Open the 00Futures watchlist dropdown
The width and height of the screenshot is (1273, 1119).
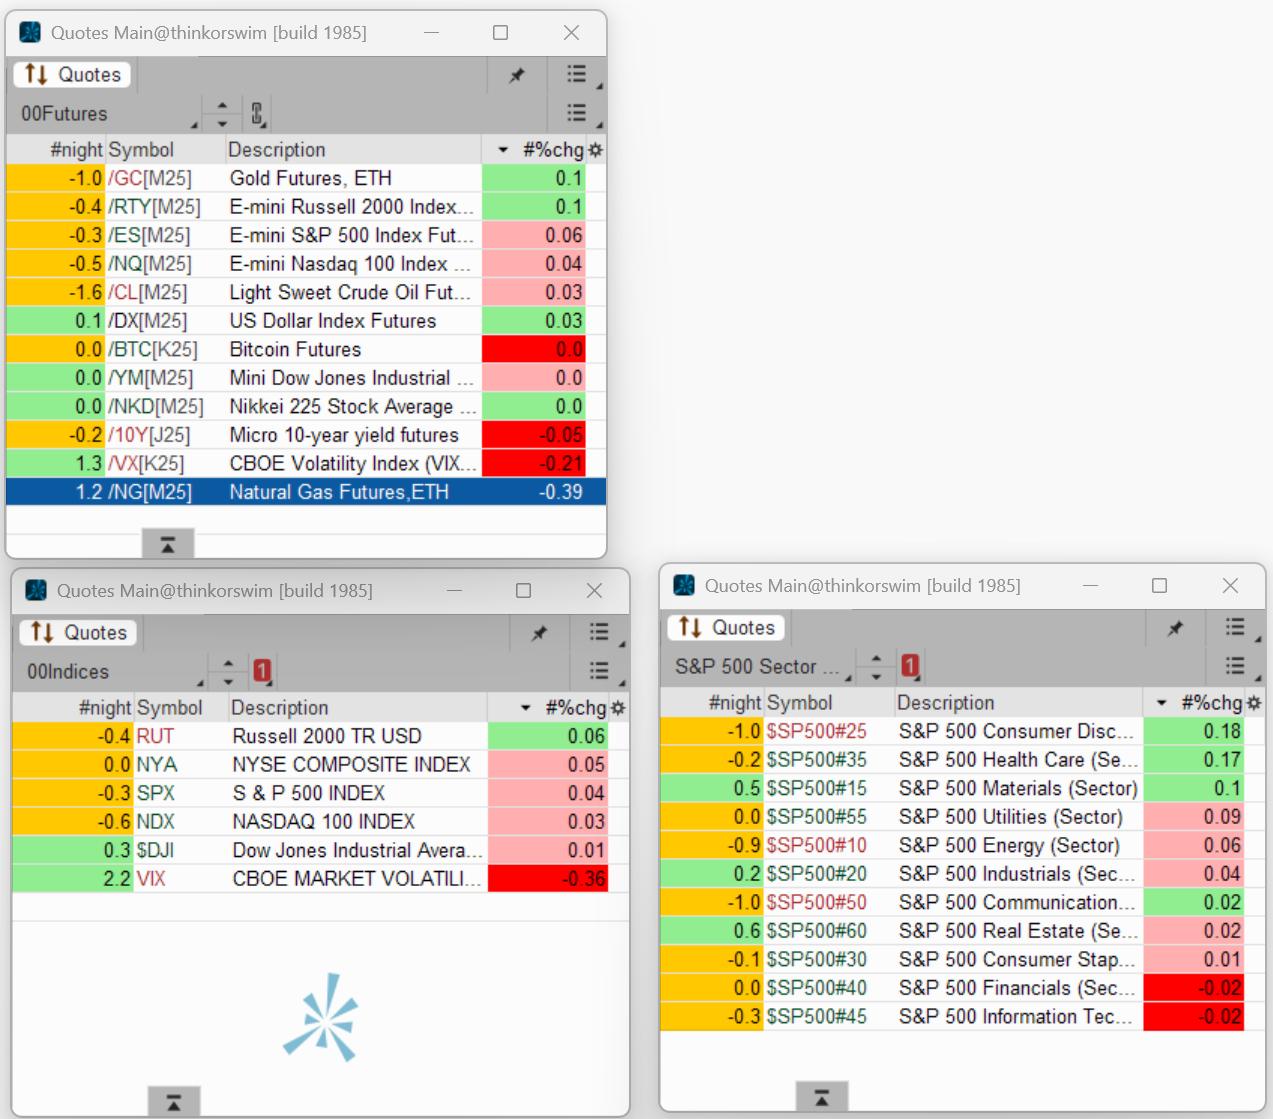[x=105, y=114]
